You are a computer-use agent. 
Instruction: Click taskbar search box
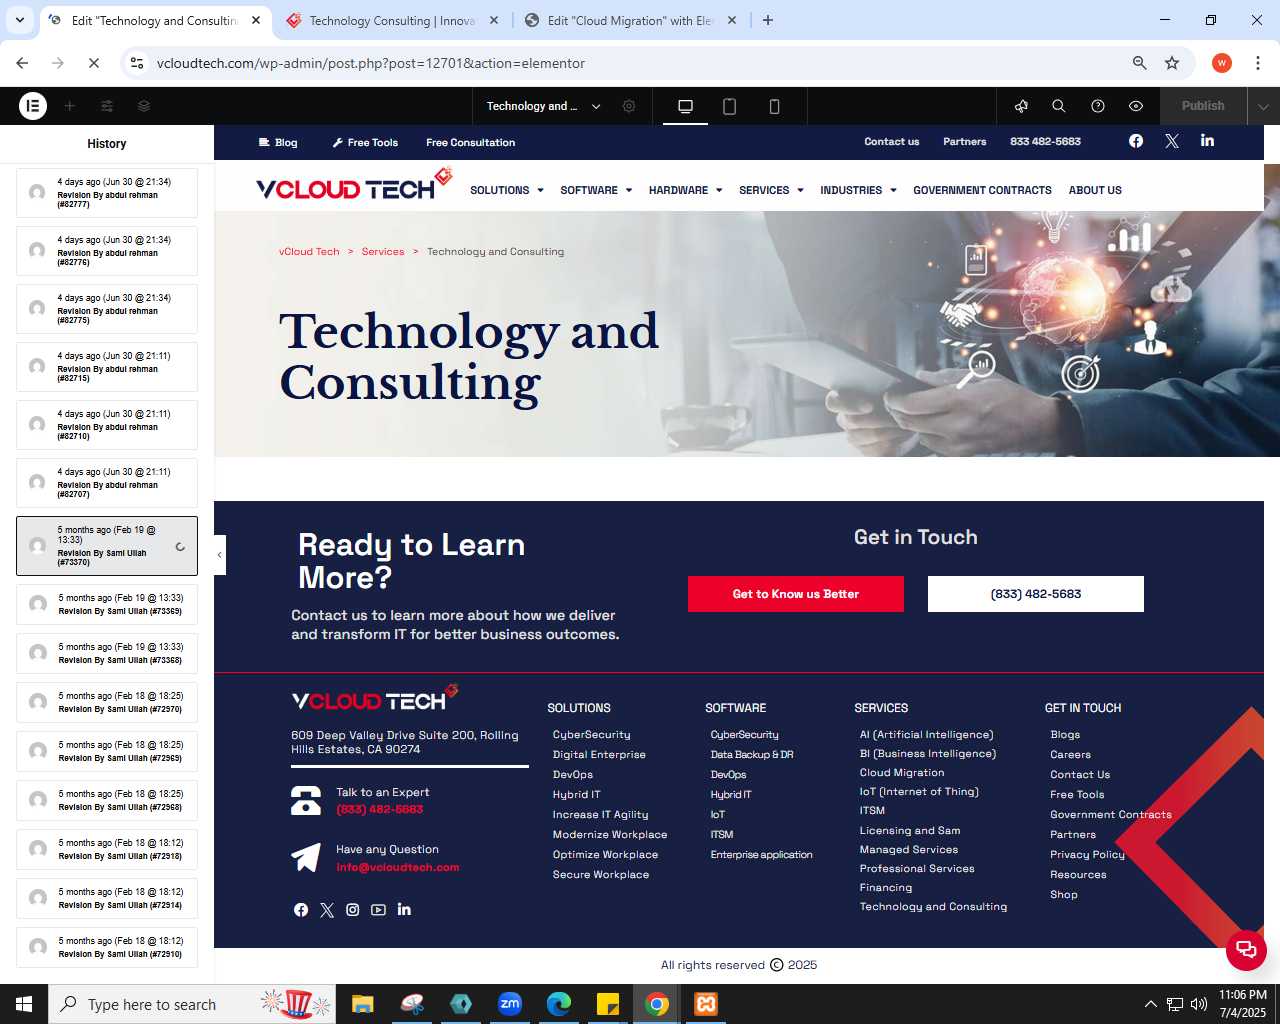(x=193, y=1004)
